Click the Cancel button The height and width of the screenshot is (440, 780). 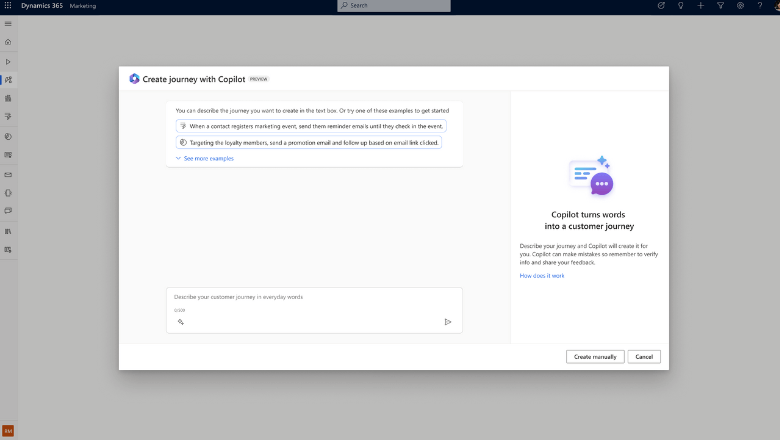point(644,357)
